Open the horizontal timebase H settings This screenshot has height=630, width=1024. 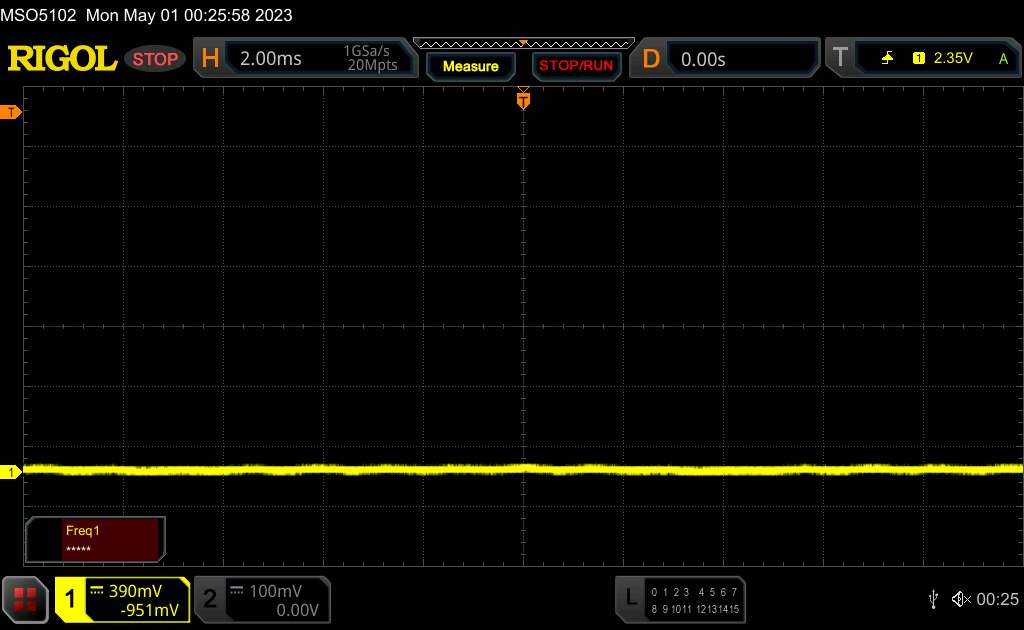[x=210, y=59]
